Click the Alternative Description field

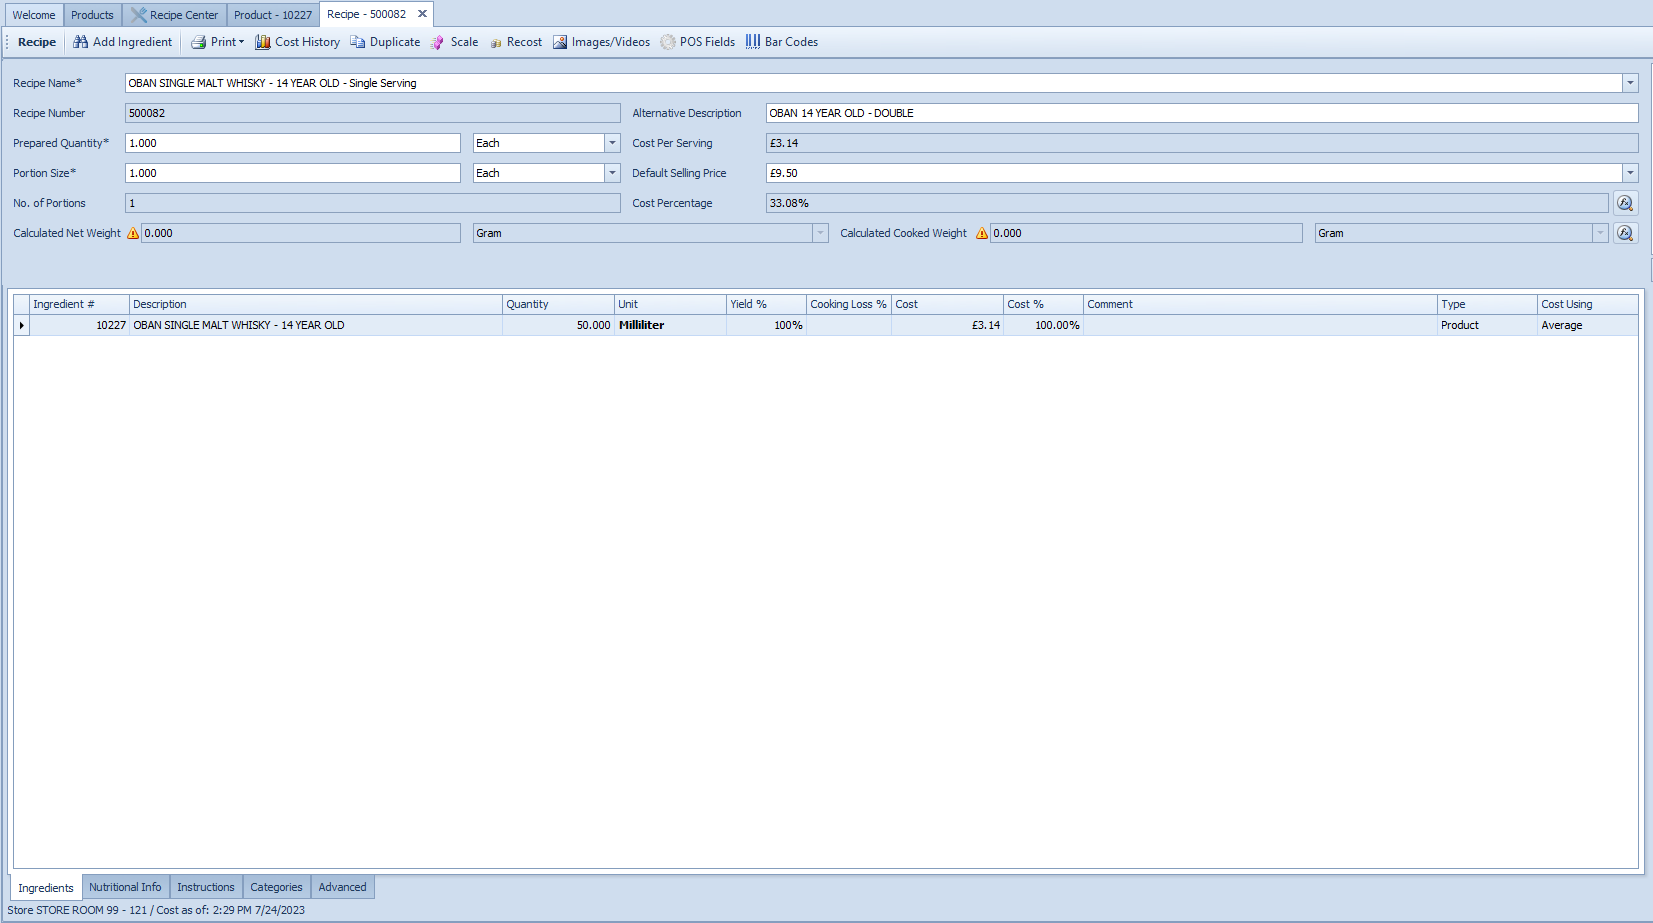pos(1202,113)
